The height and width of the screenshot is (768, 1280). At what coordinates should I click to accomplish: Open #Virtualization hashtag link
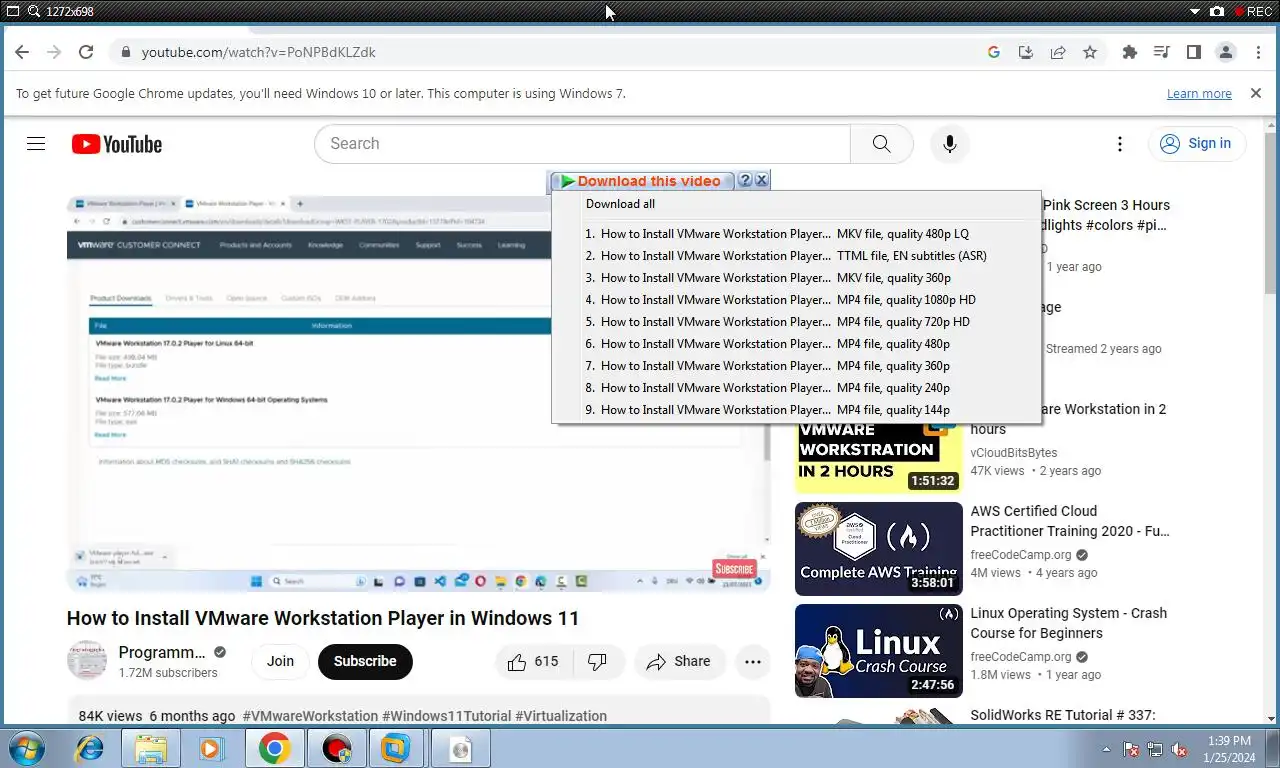click(x=561, y=716)
